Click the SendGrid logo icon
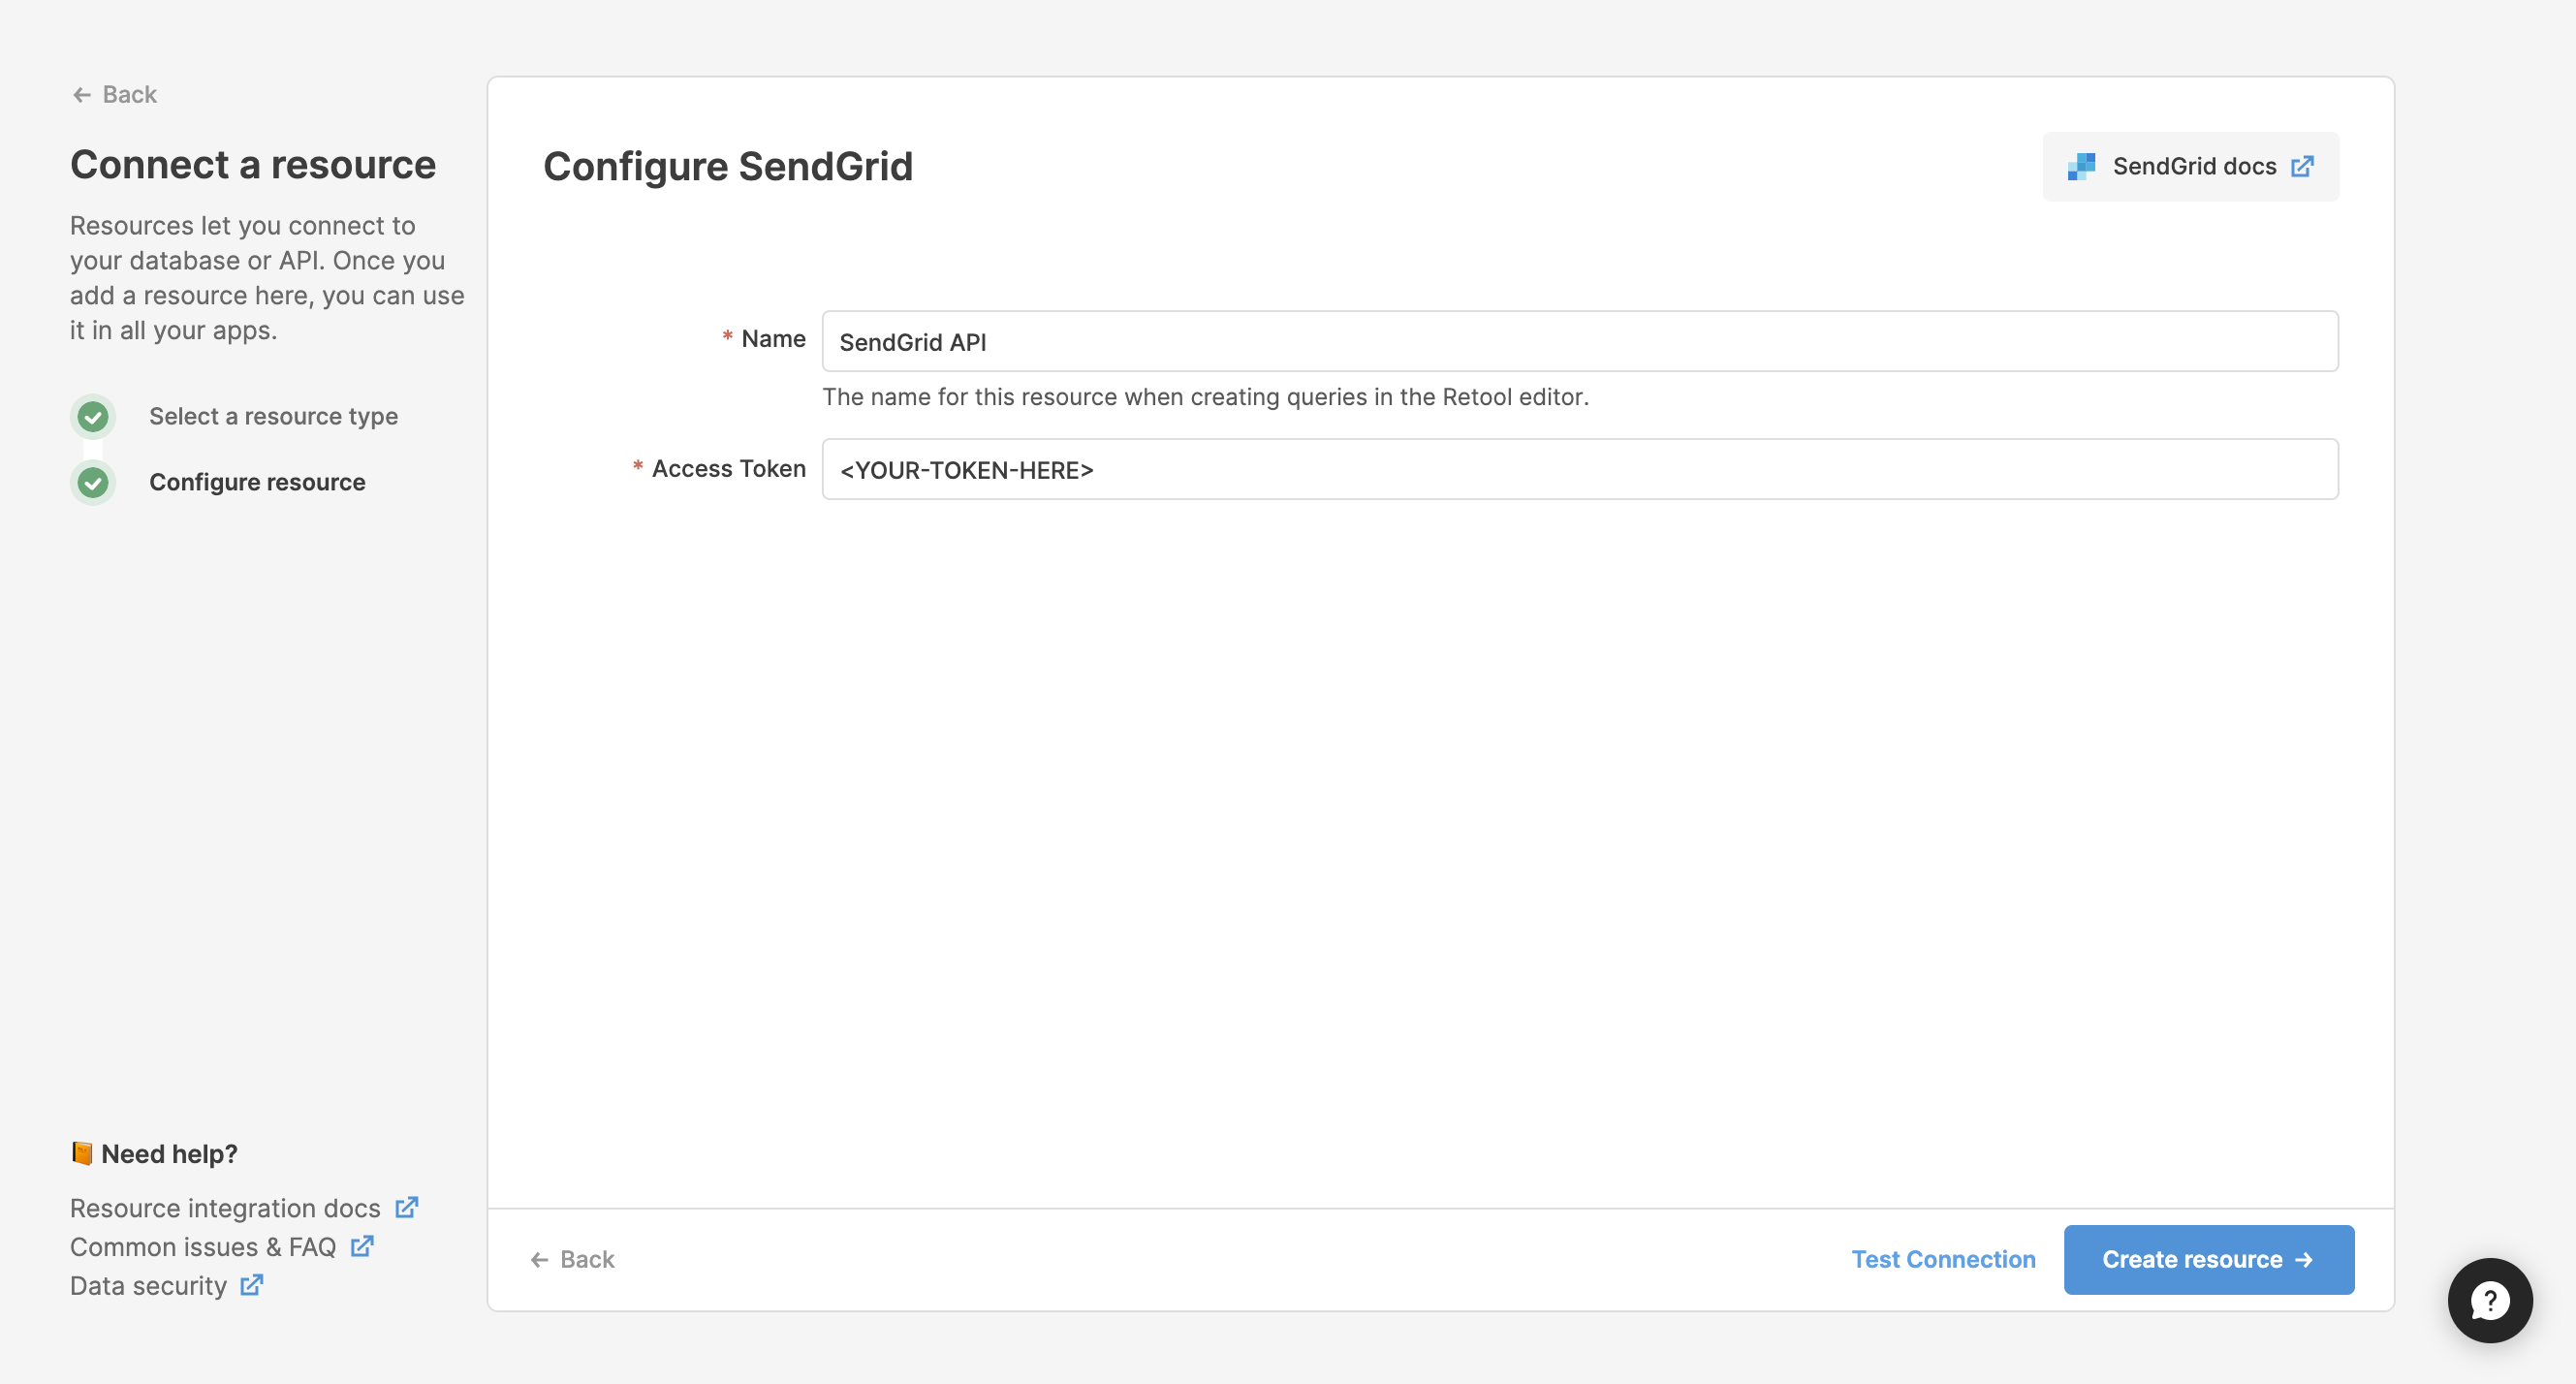 click(2081, 166)
